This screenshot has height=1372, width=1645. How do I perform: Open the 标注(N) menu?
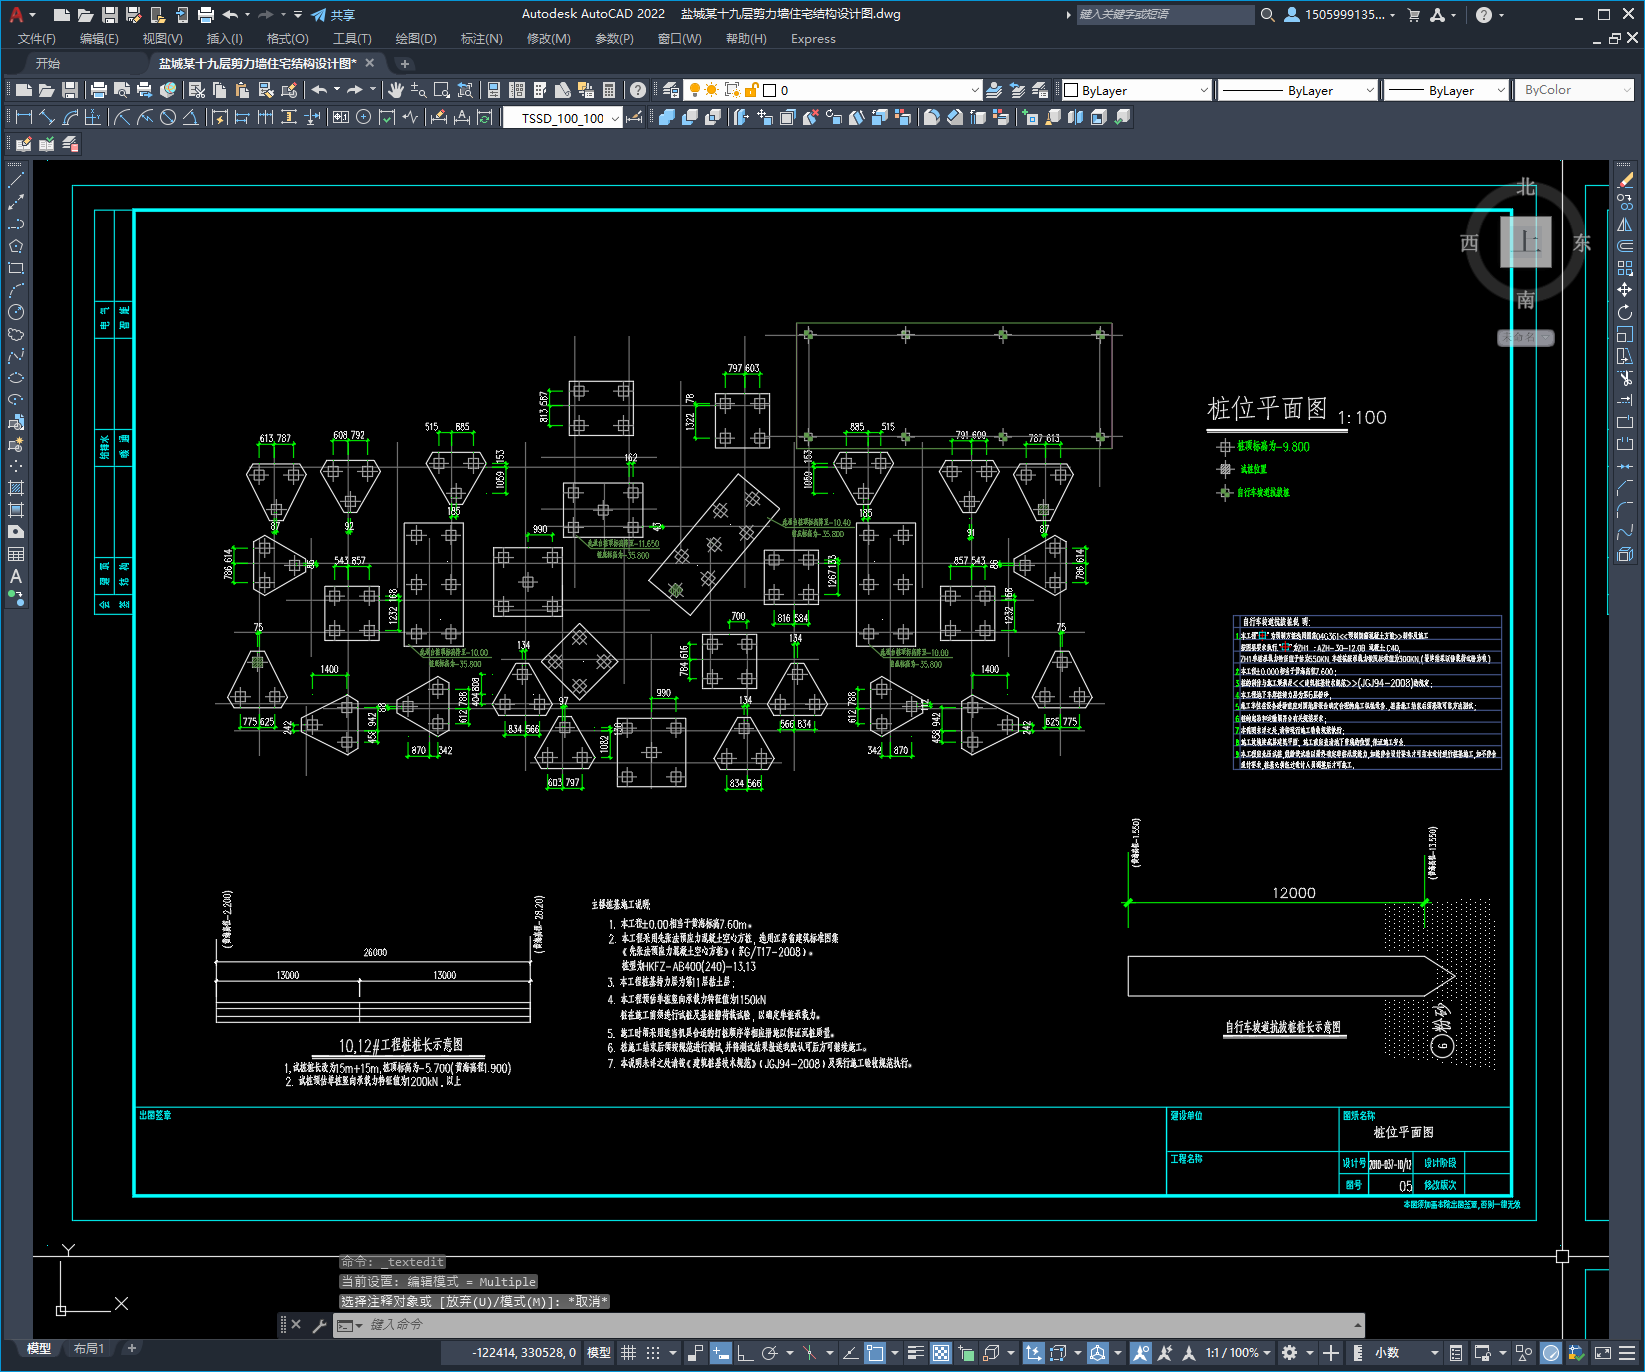pos(481,39)
